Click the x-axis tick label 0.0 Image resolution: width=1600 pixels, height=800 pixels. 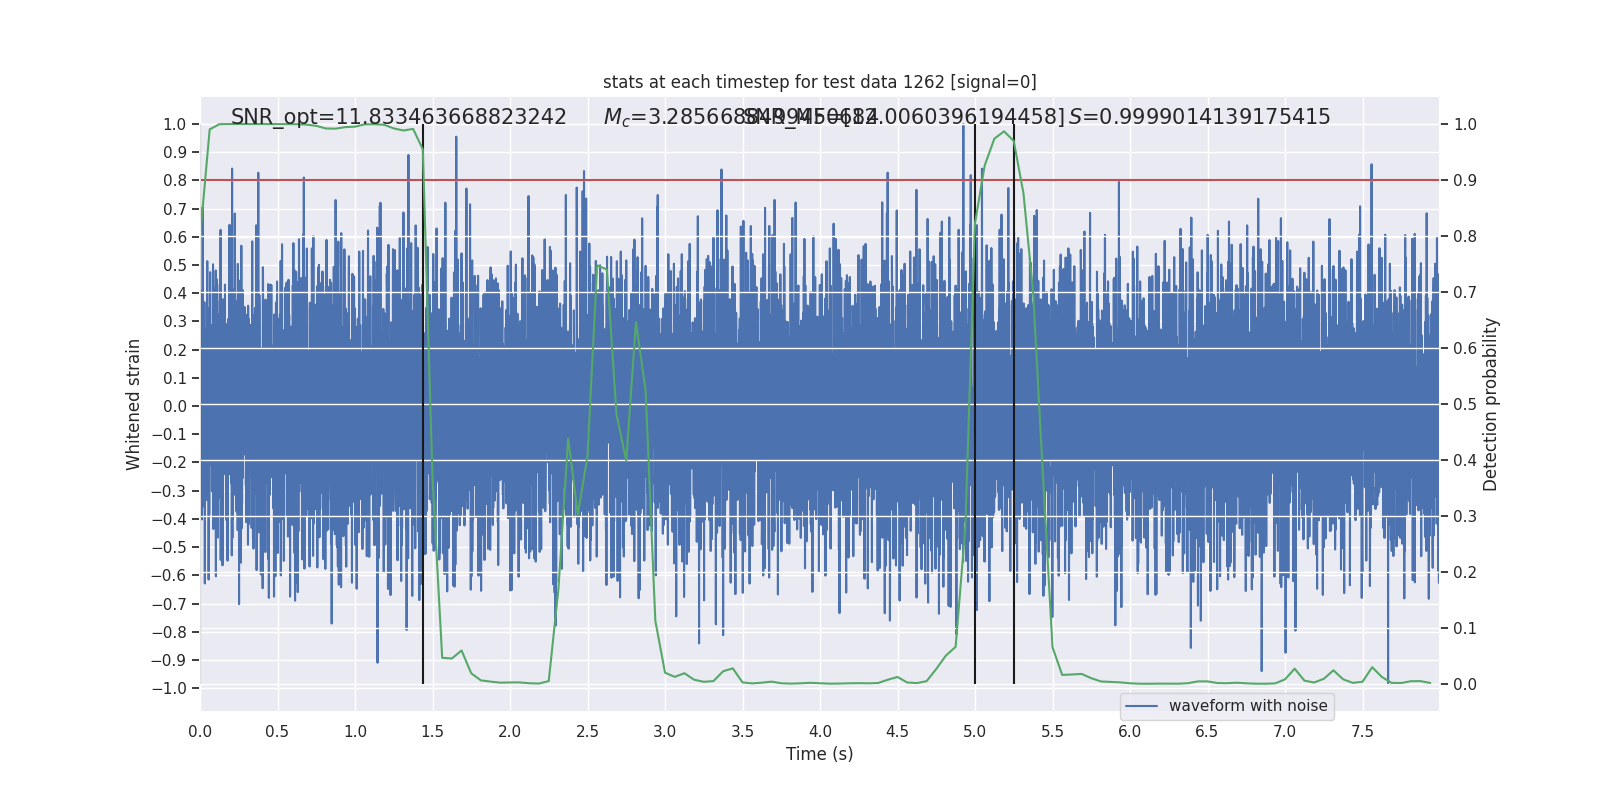click(x=200, y=732)
